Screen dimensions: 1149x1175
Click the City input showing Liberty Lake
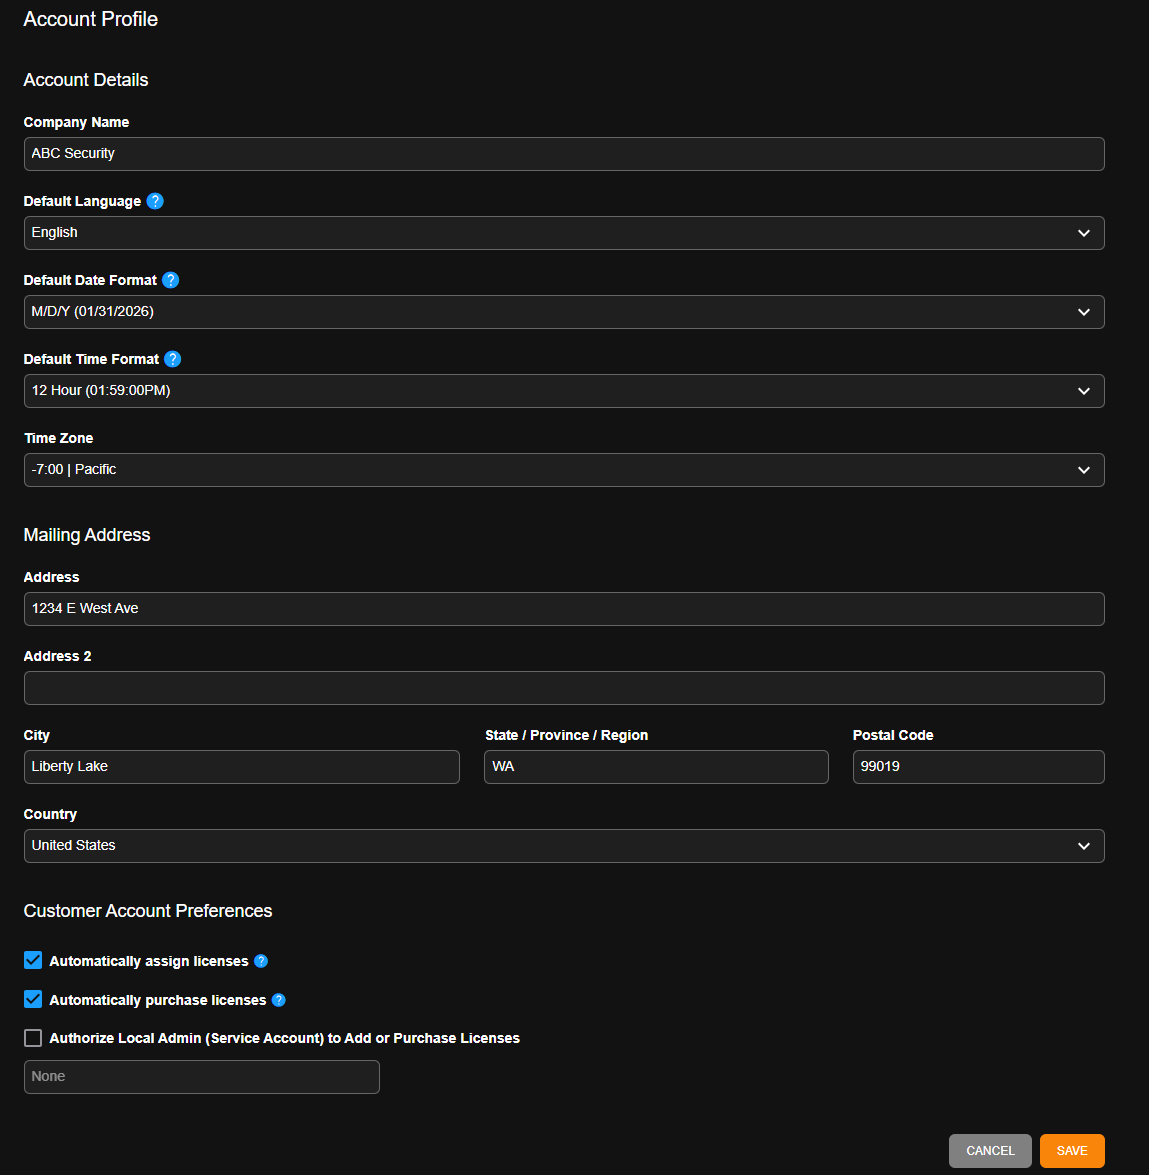[x=241, y=766]
